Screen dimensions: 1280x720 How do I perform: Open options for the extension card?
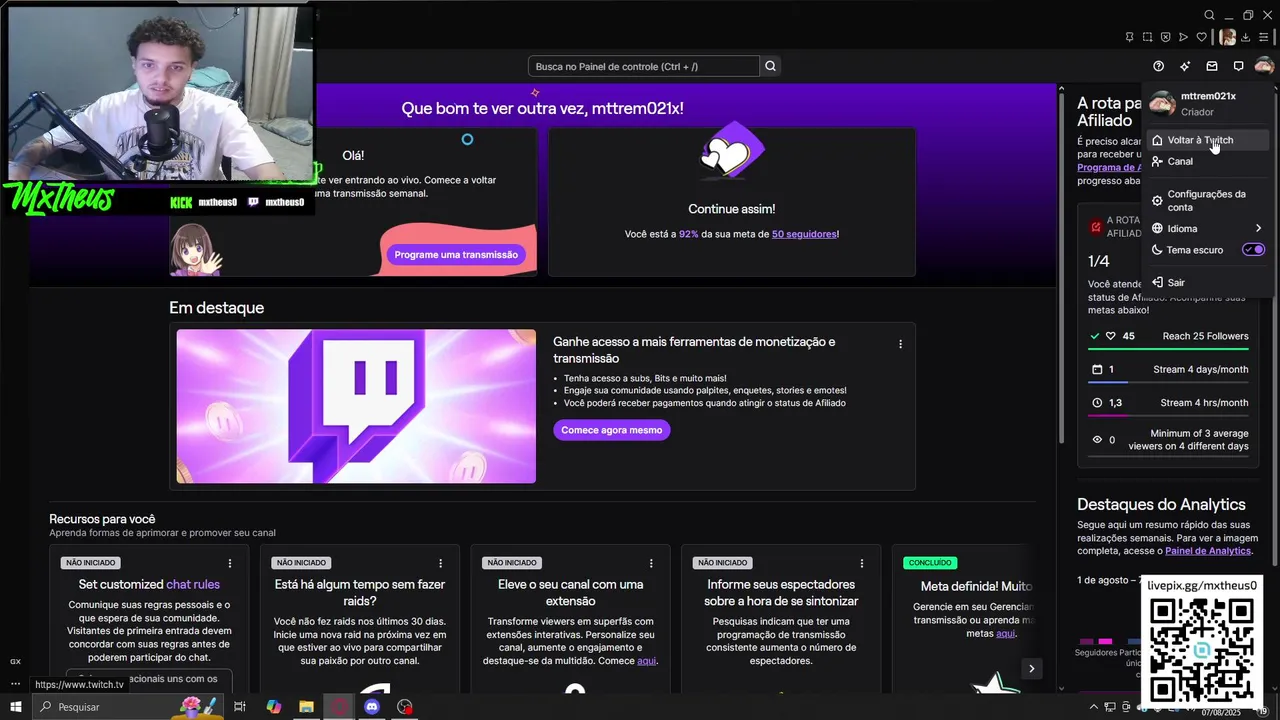651,563
